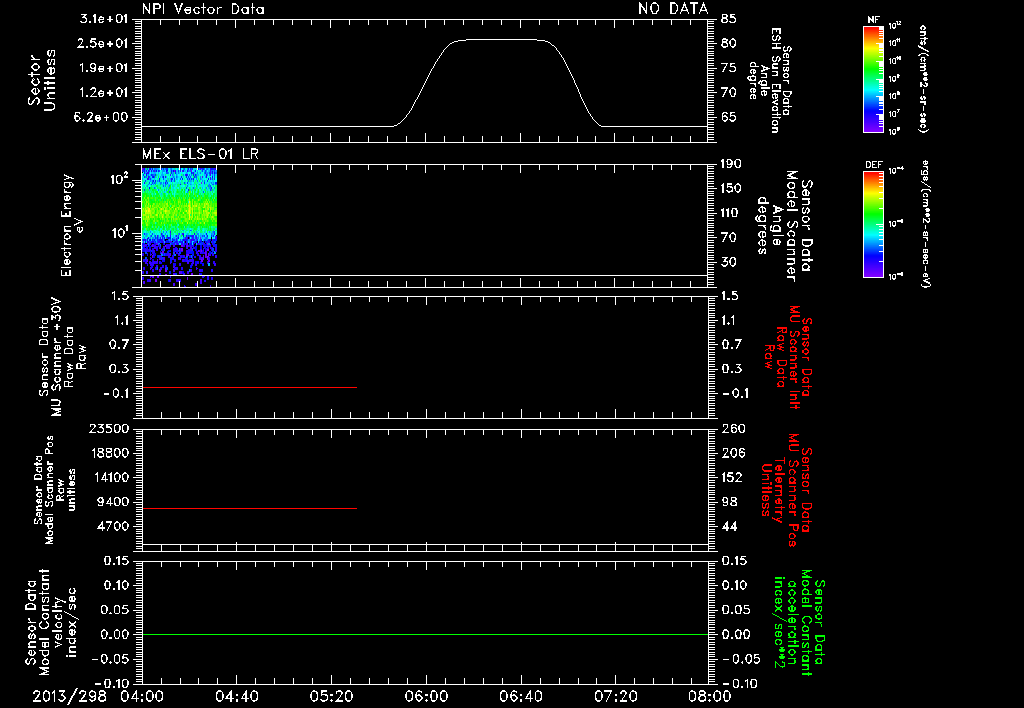1024x708 pixels.
Task: Click the green 'Model Constant acceleration' label
Action: coord(799,622)
